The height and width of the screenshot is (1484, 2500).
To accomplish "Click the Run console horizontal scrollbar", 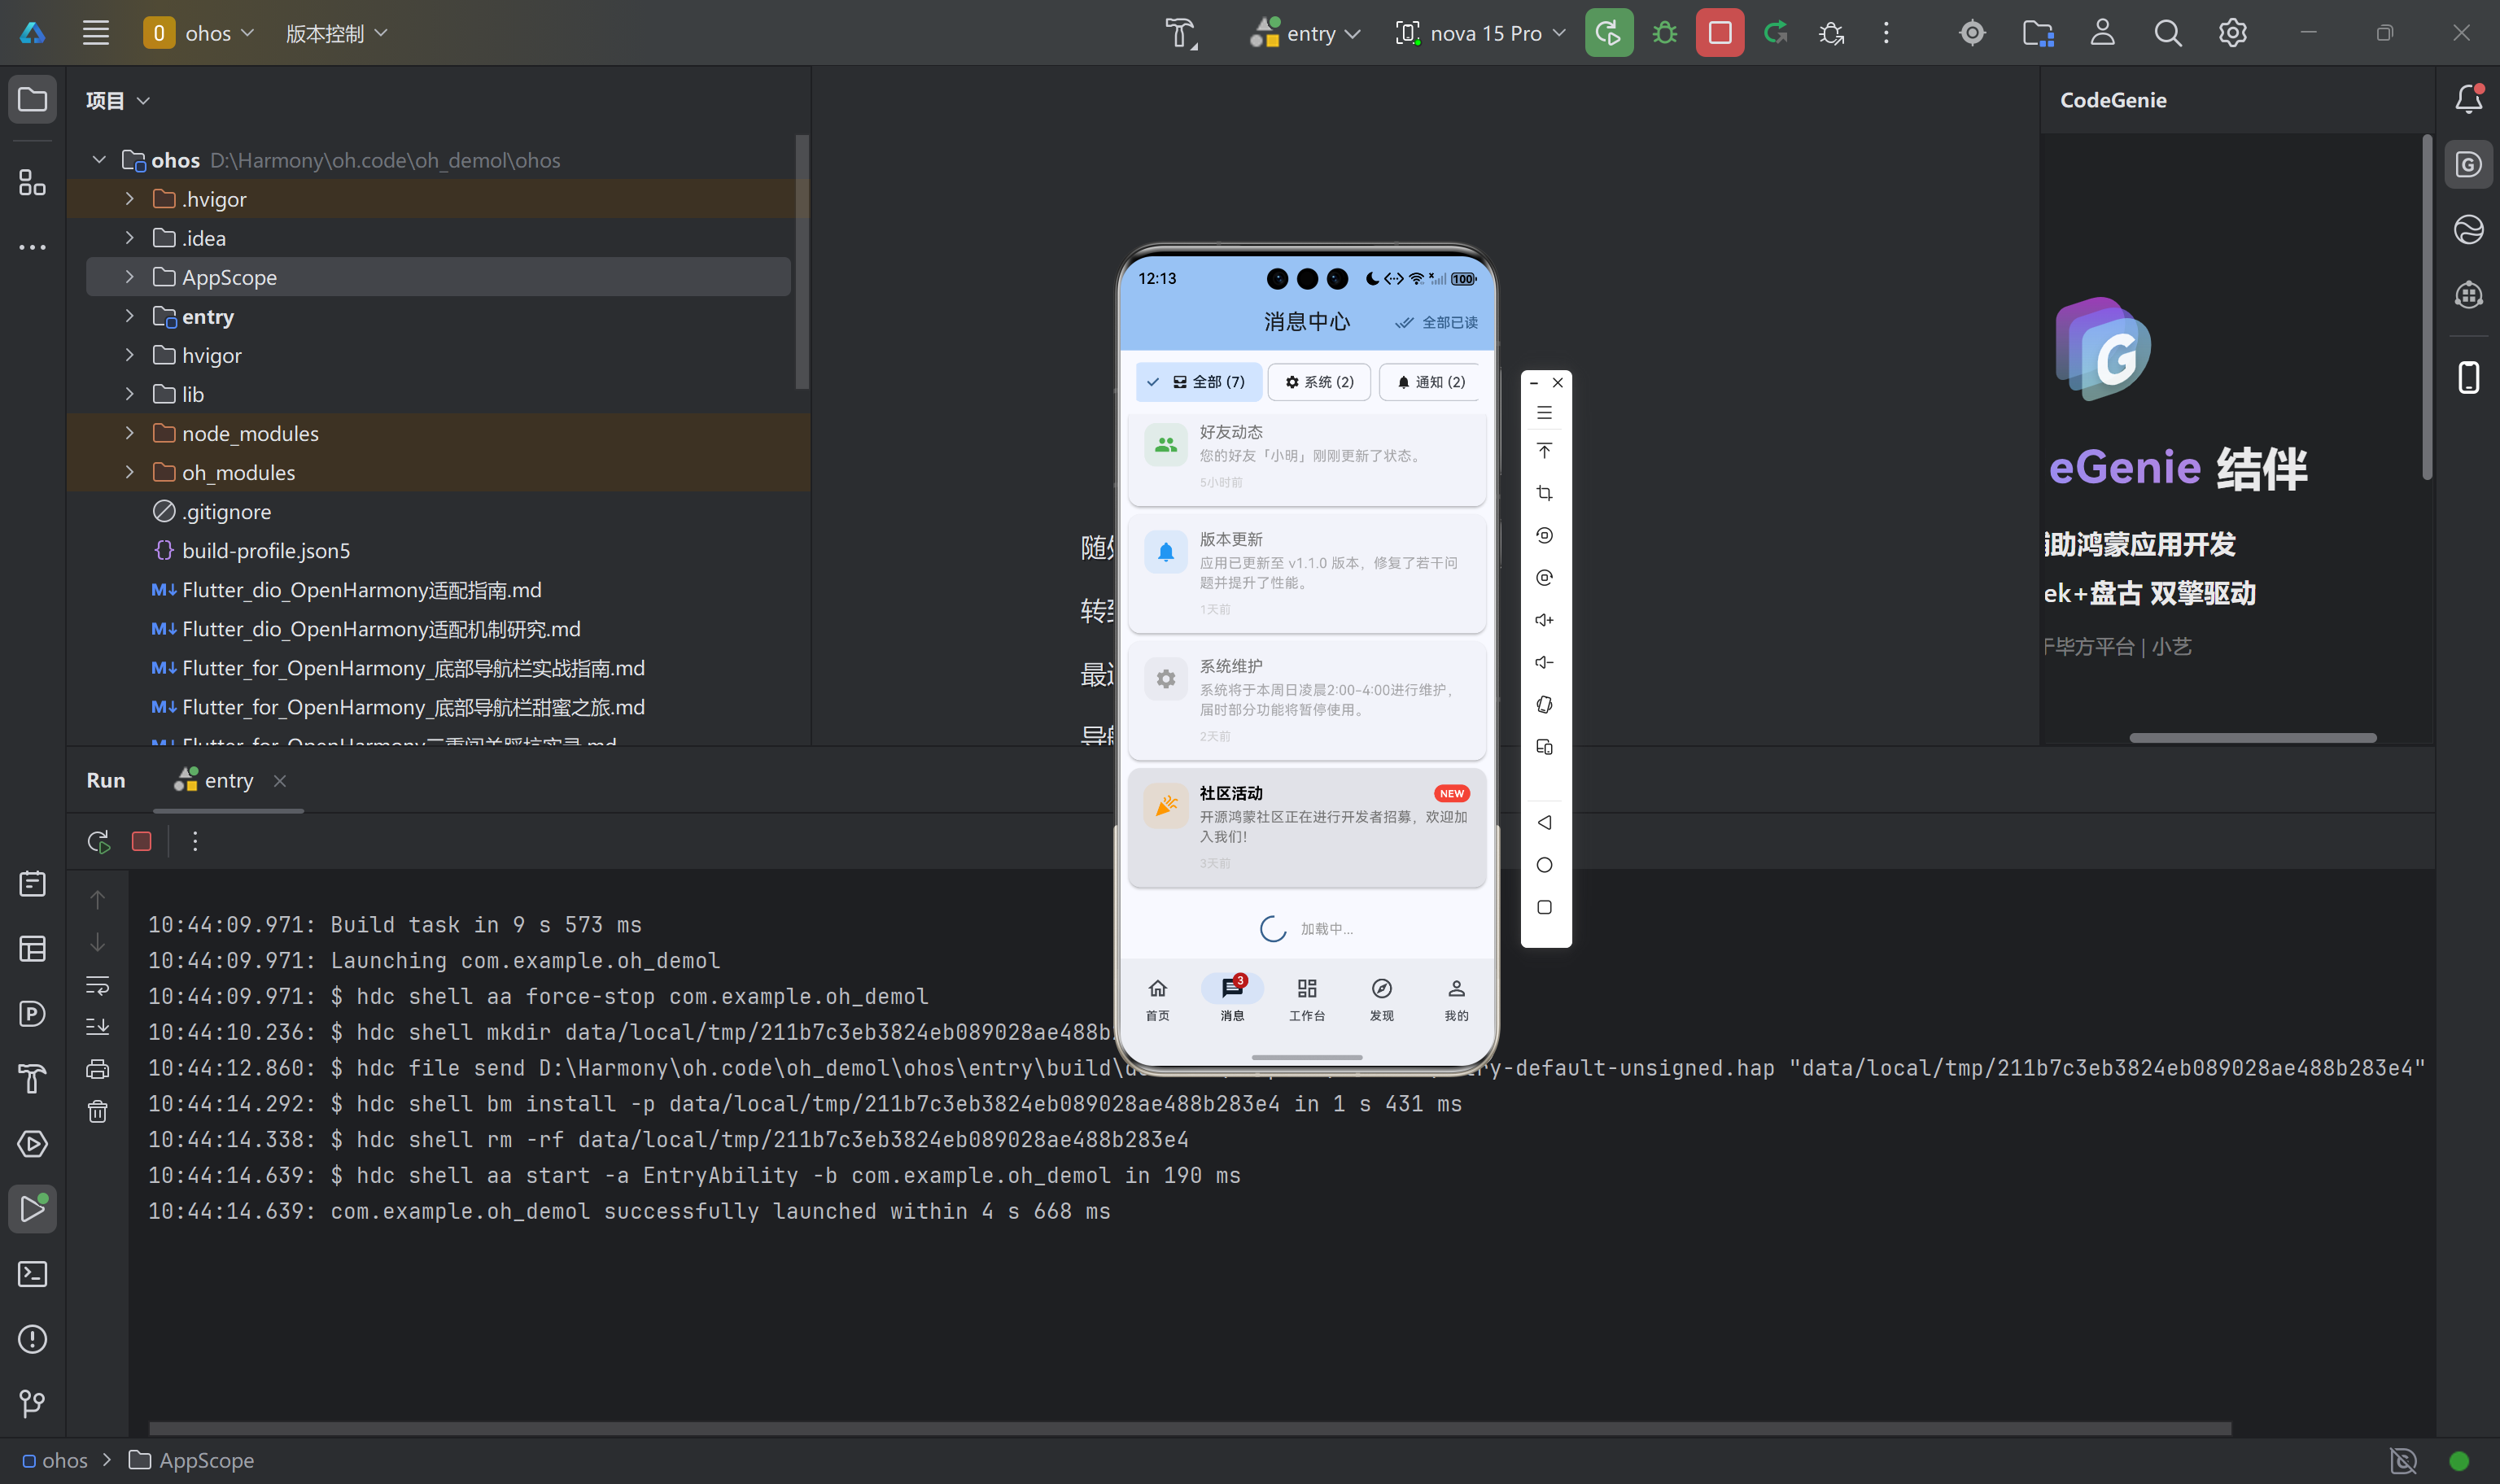I will tap(1190, 1428).
